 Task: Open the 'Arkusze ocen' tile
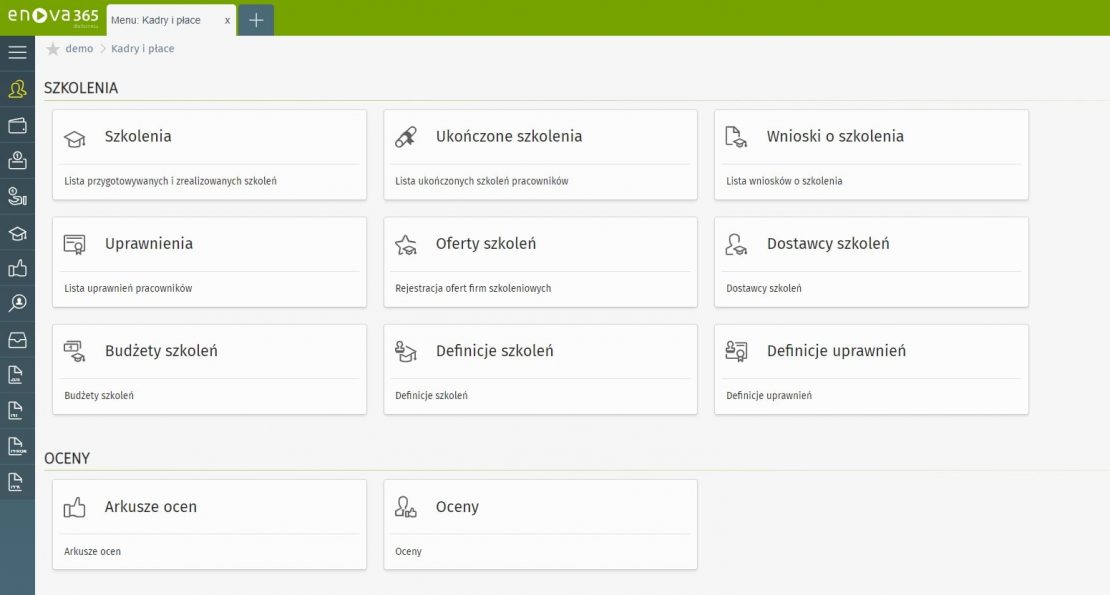209,524
